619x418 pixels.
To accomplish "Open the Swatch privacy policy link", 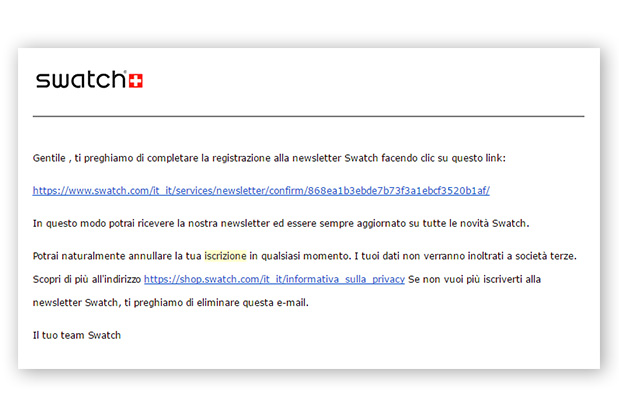I will [x=274, y=279].
